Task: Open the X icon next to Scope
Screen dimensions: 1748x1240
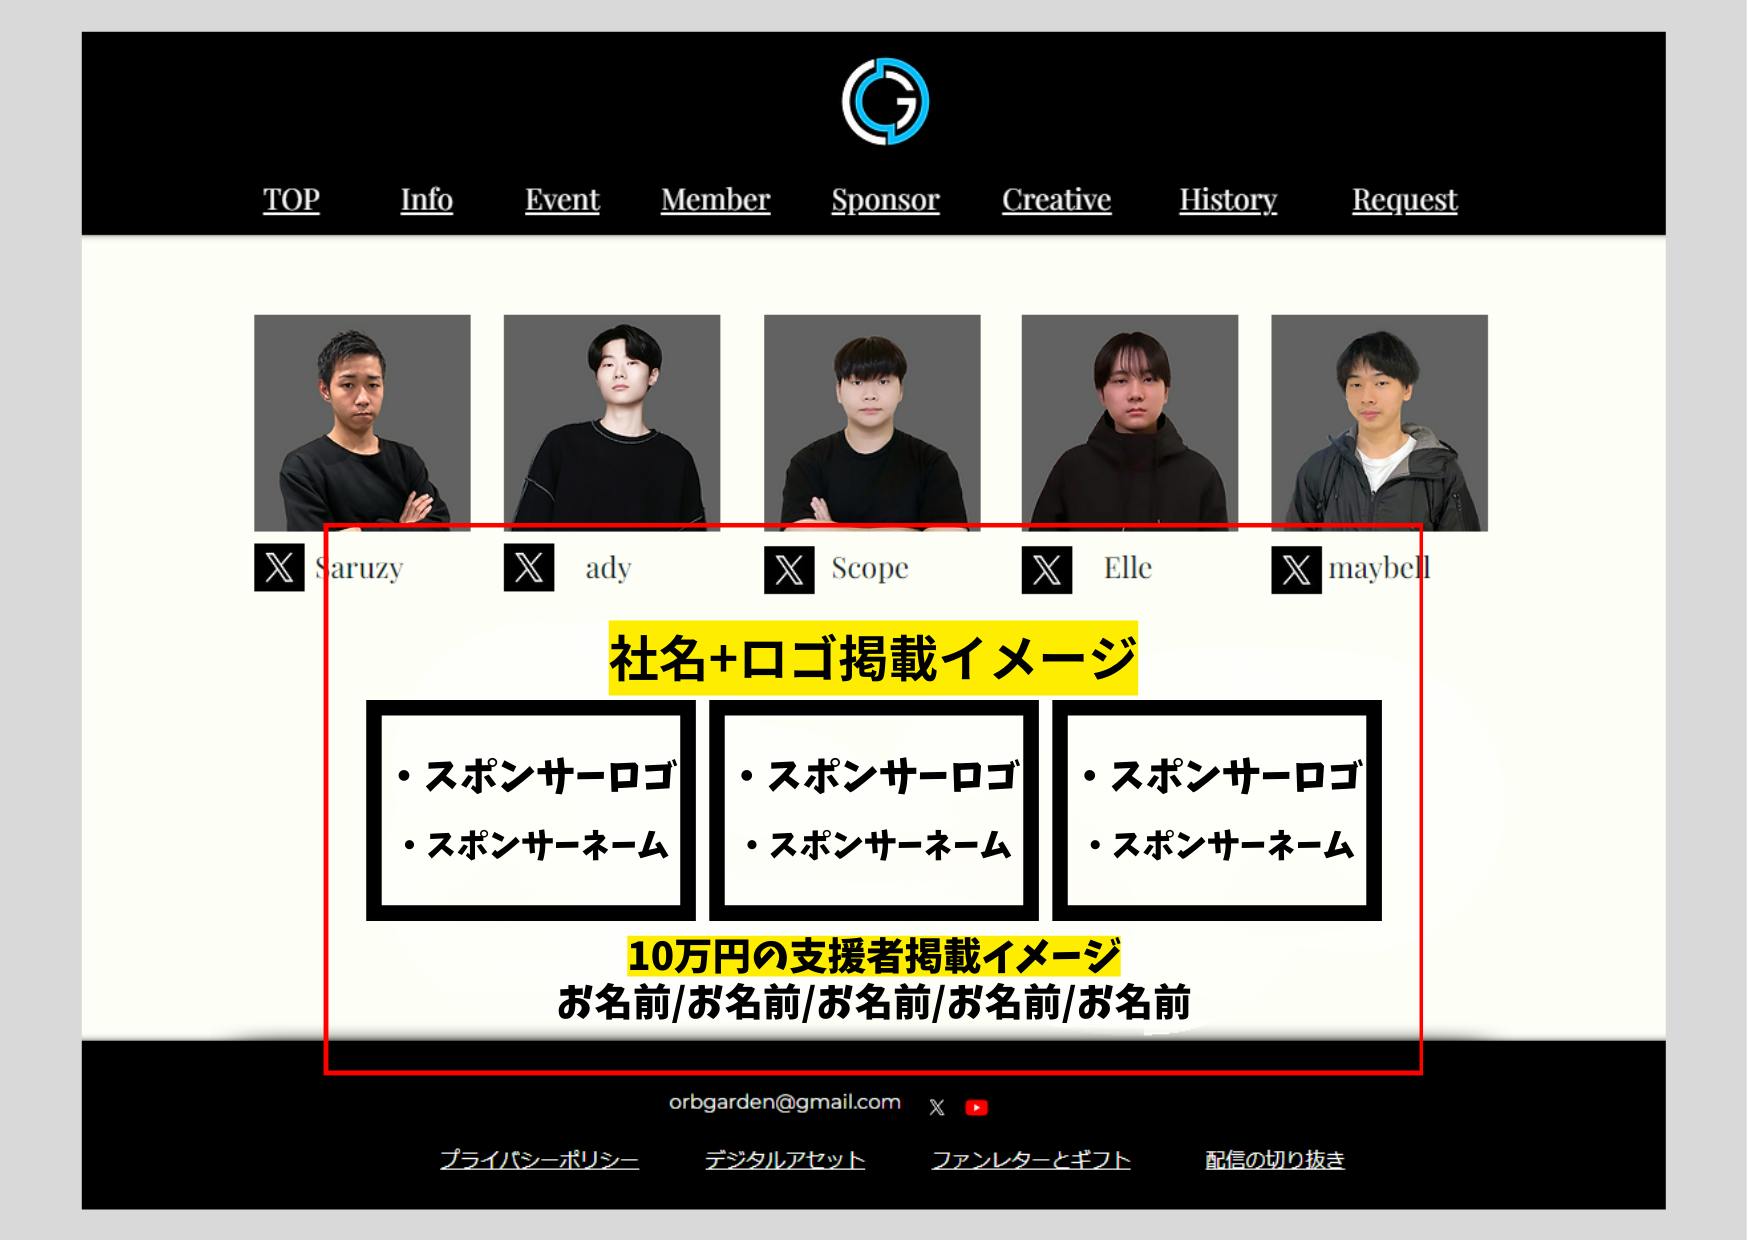Action: coord(789,570)
